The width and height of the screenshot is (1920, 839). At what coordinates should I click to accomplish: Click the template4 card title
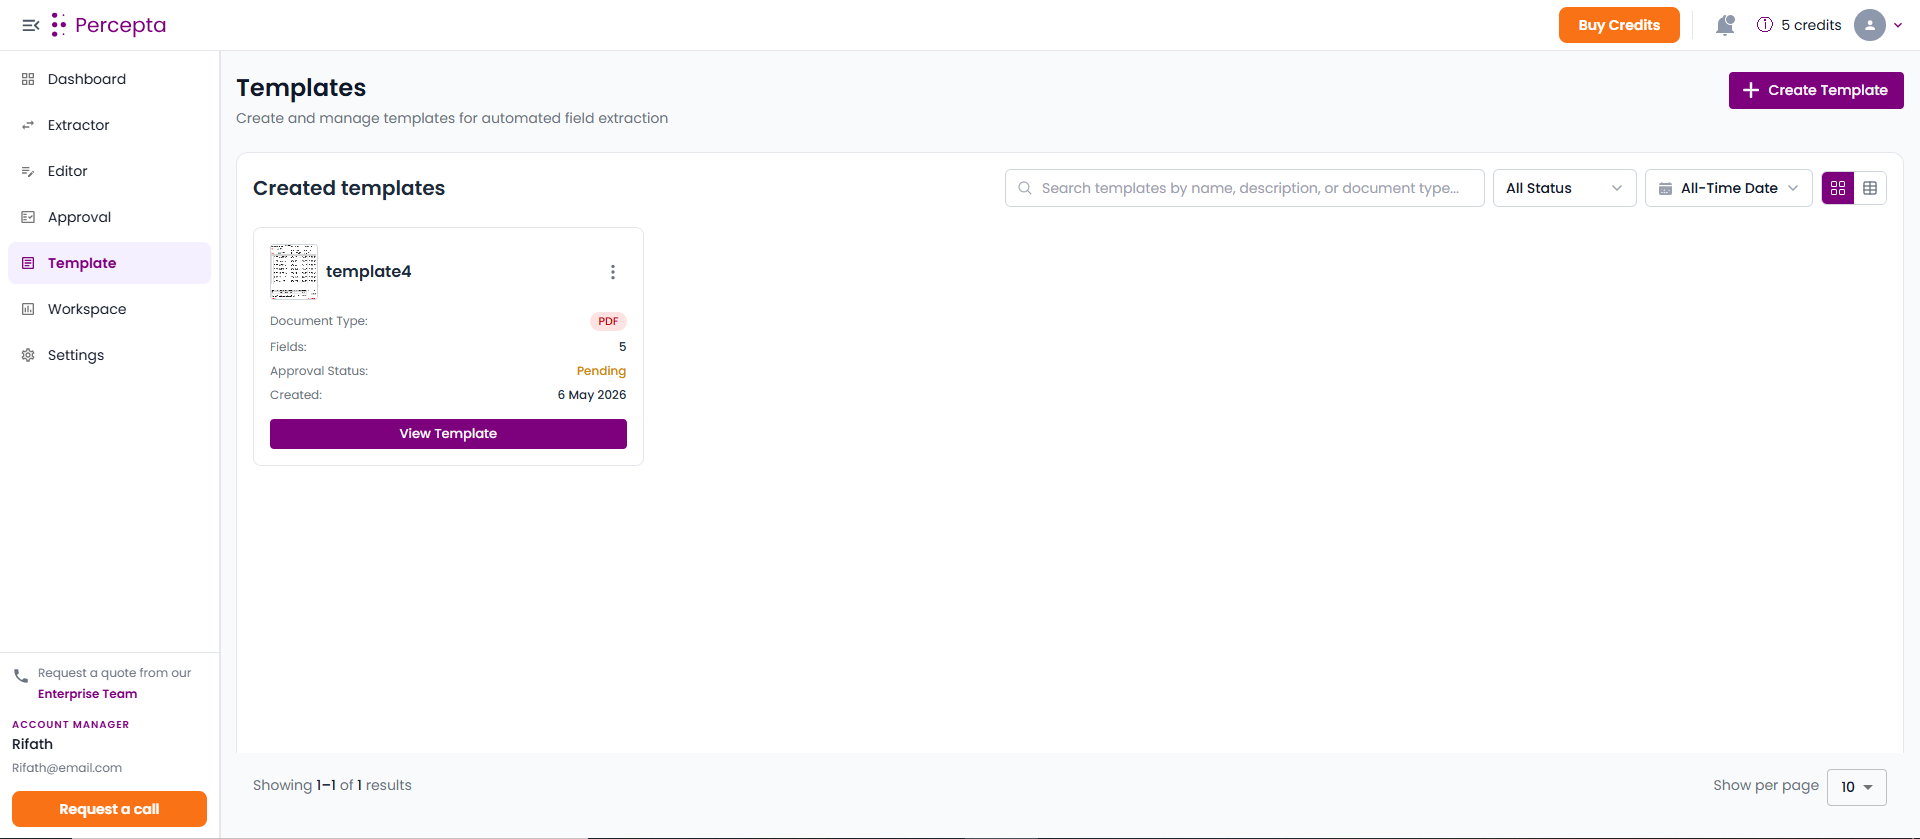pyautogui.click(x=369, y=271)
